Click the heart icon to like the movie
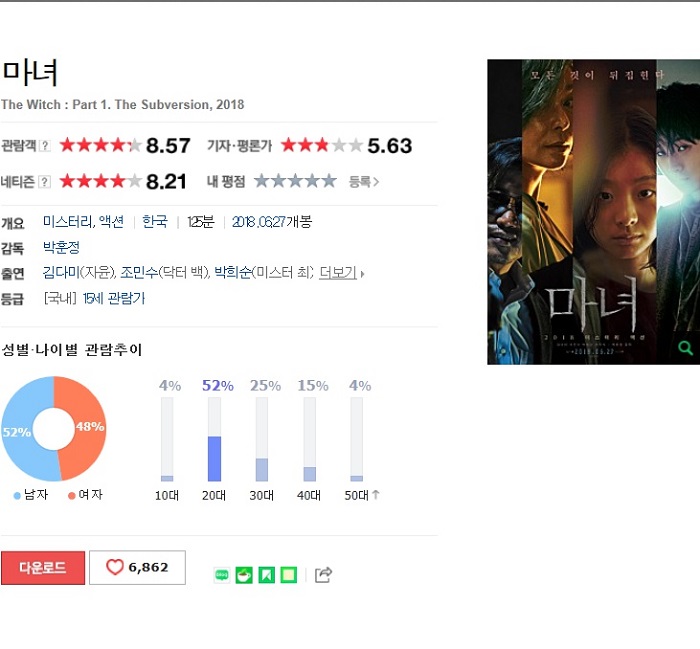The width and height of the screenshot is (700, 649). (x=115, y=567)
